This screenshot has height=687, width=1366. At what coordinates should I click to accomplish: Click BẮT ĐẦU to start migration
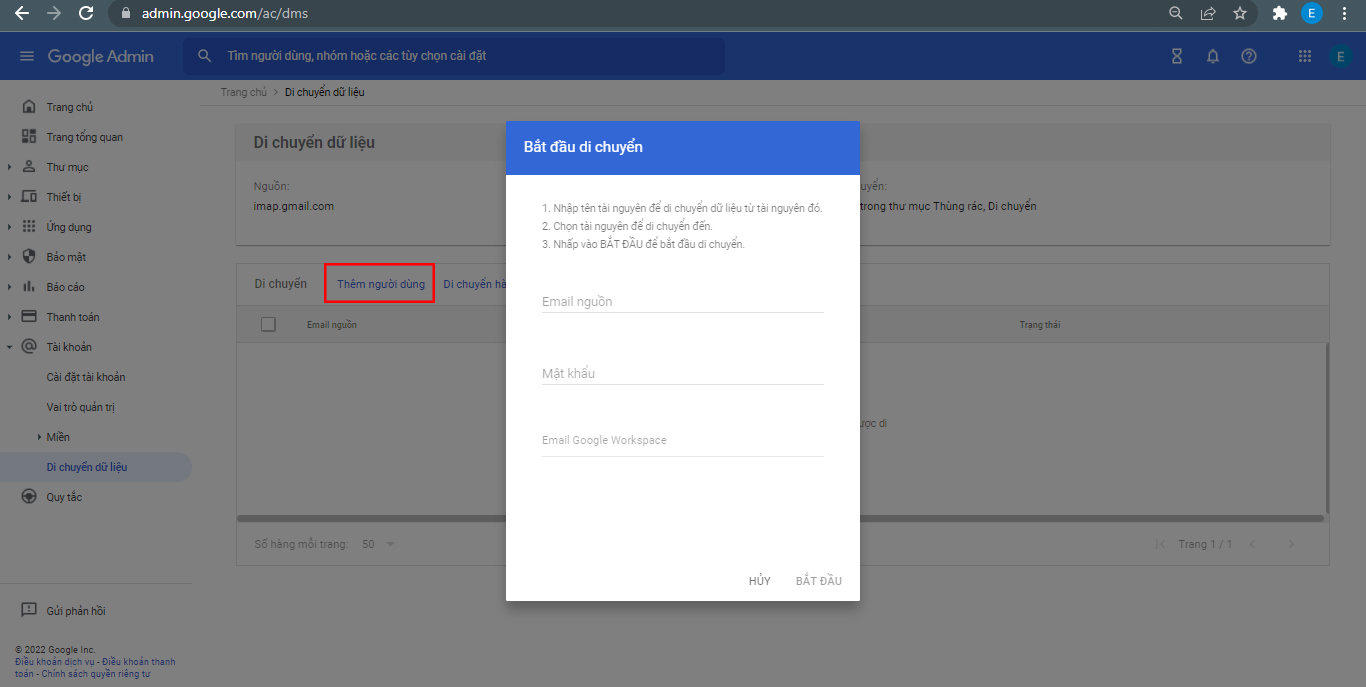click(819, 581)
